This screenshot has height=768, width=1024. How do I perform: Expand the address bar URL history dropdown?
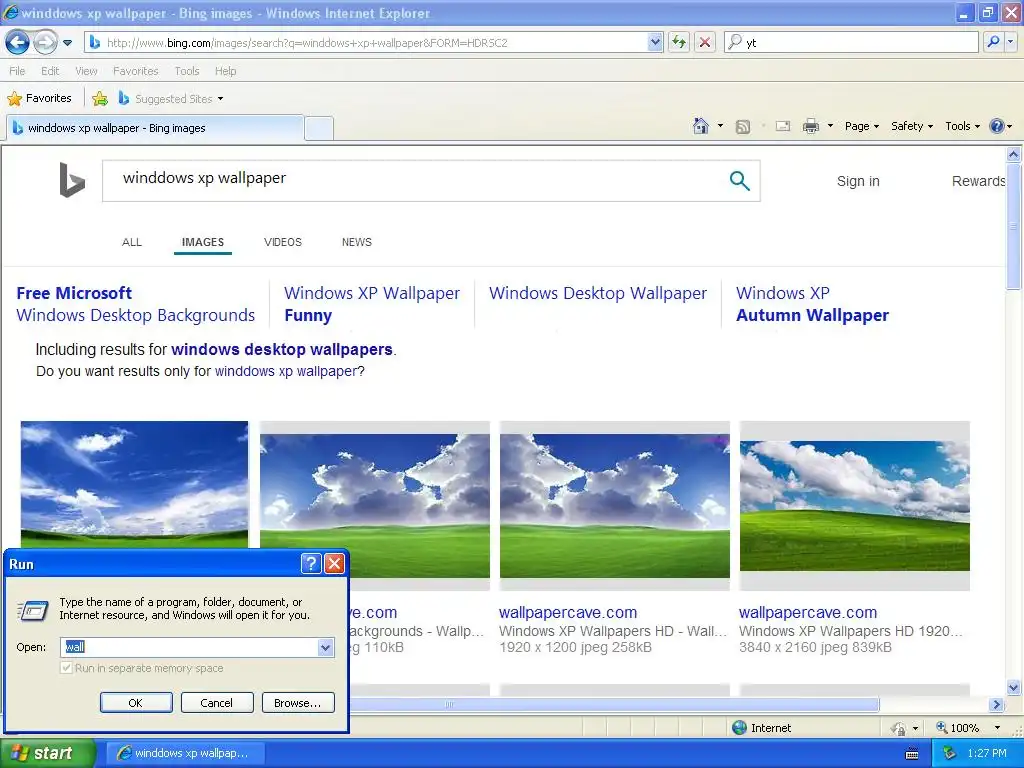tap(655, 42)
